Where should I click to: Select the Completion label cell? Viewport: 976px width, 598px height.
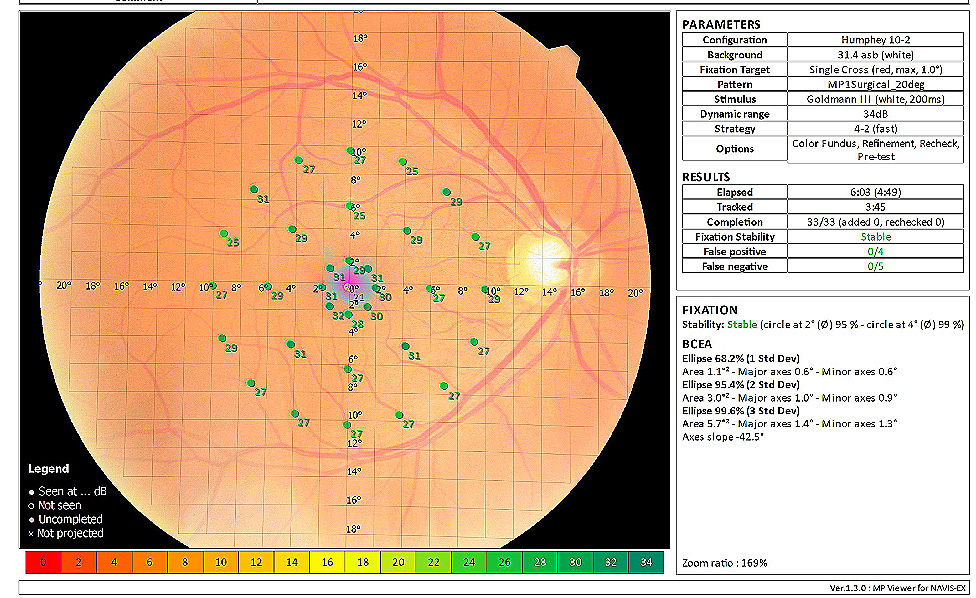tap(734, 222)
